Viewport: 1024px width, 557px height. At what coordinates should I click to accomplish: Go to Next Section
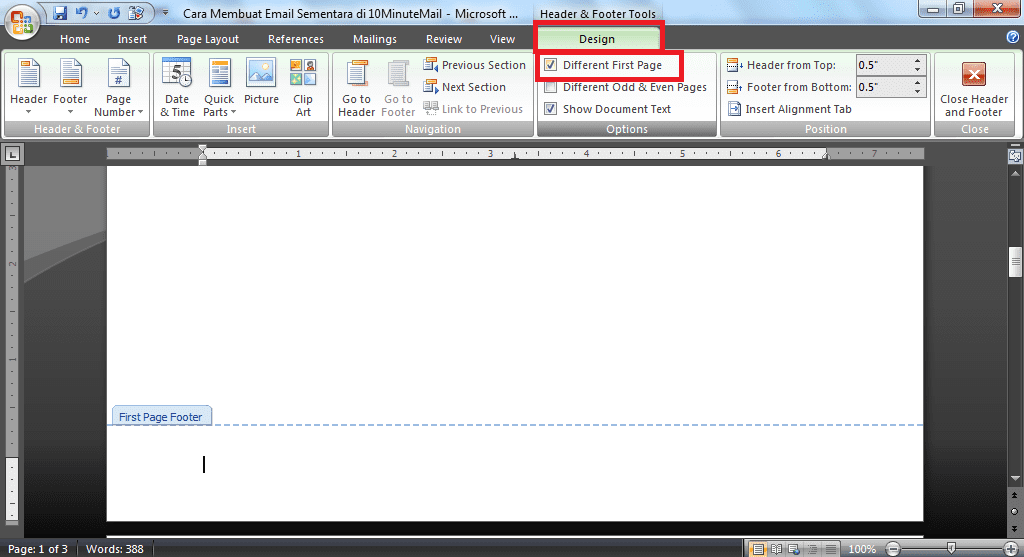464,87
